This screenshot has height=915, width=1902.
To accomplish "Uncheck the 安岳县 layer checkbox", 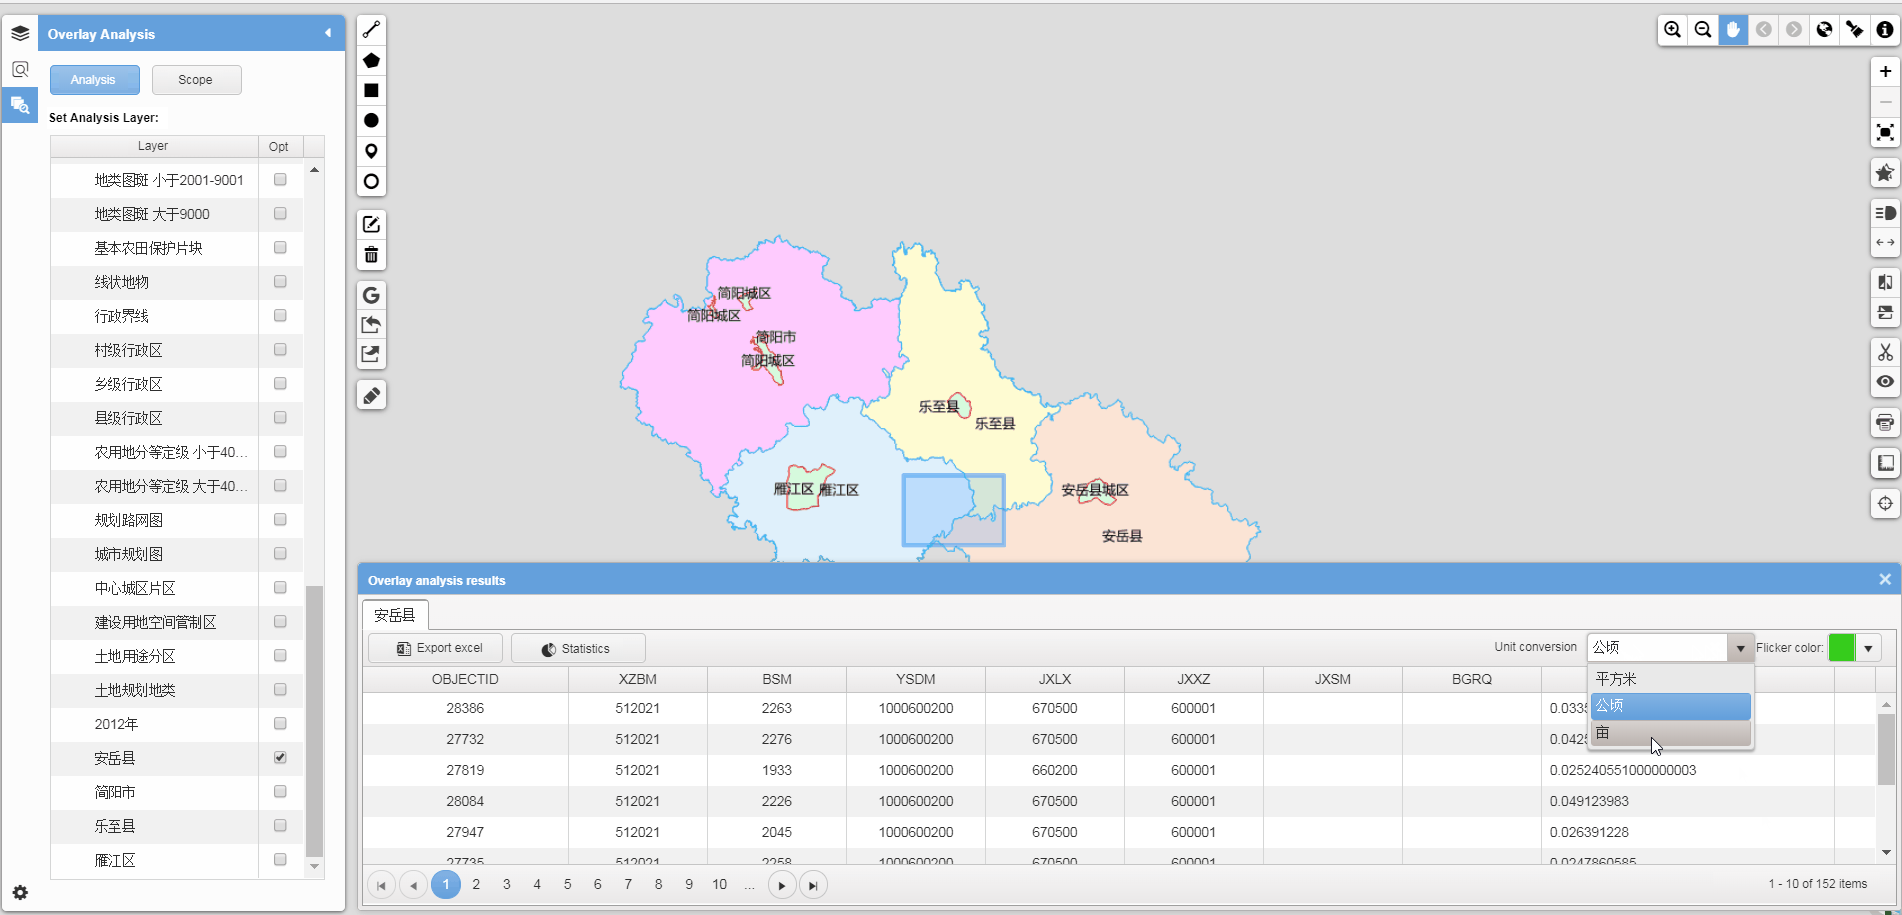I will click(x=280, y=758).
